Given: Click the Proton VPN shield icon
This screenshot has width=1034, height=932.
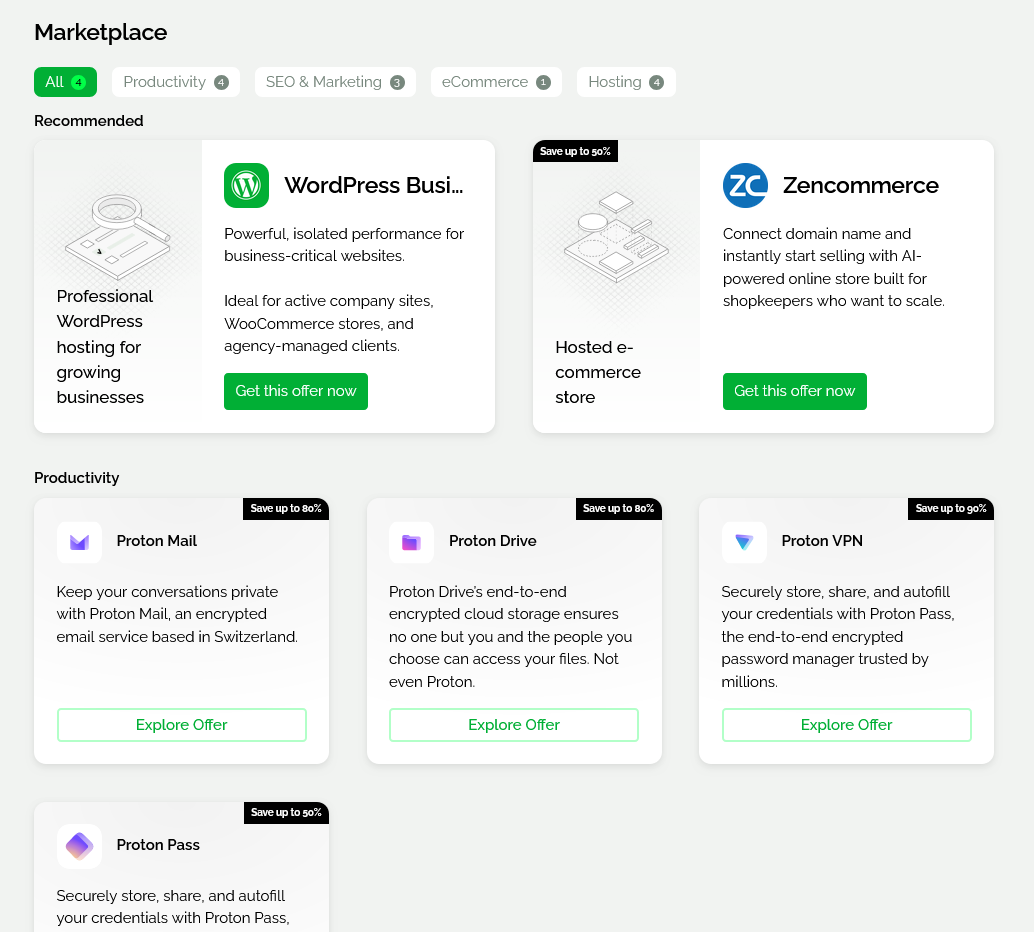Looking at the screenshot, I should tap(744, 542).
